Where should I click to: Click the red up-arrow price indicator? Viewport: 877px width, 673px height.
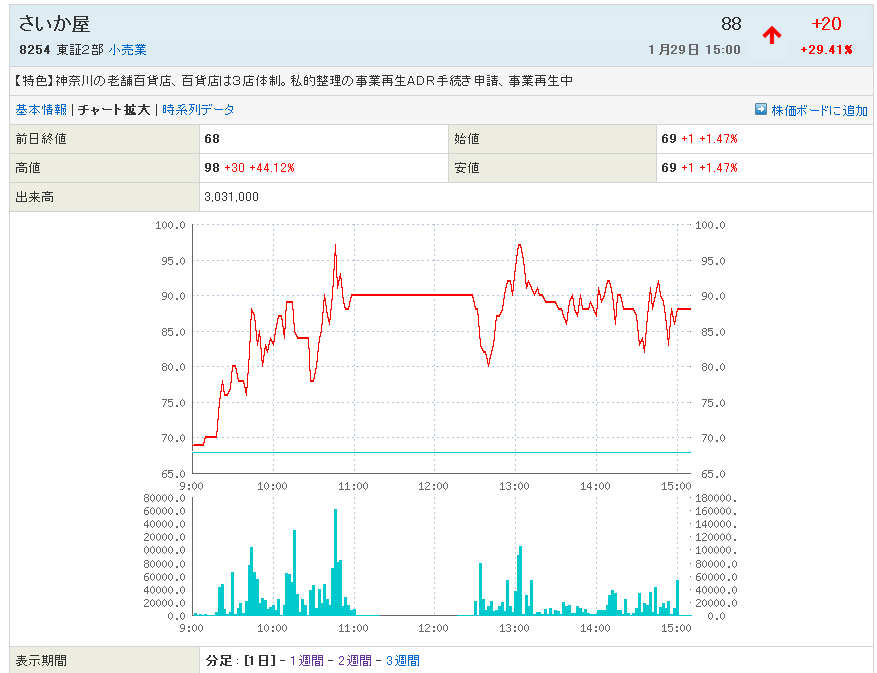771,36
